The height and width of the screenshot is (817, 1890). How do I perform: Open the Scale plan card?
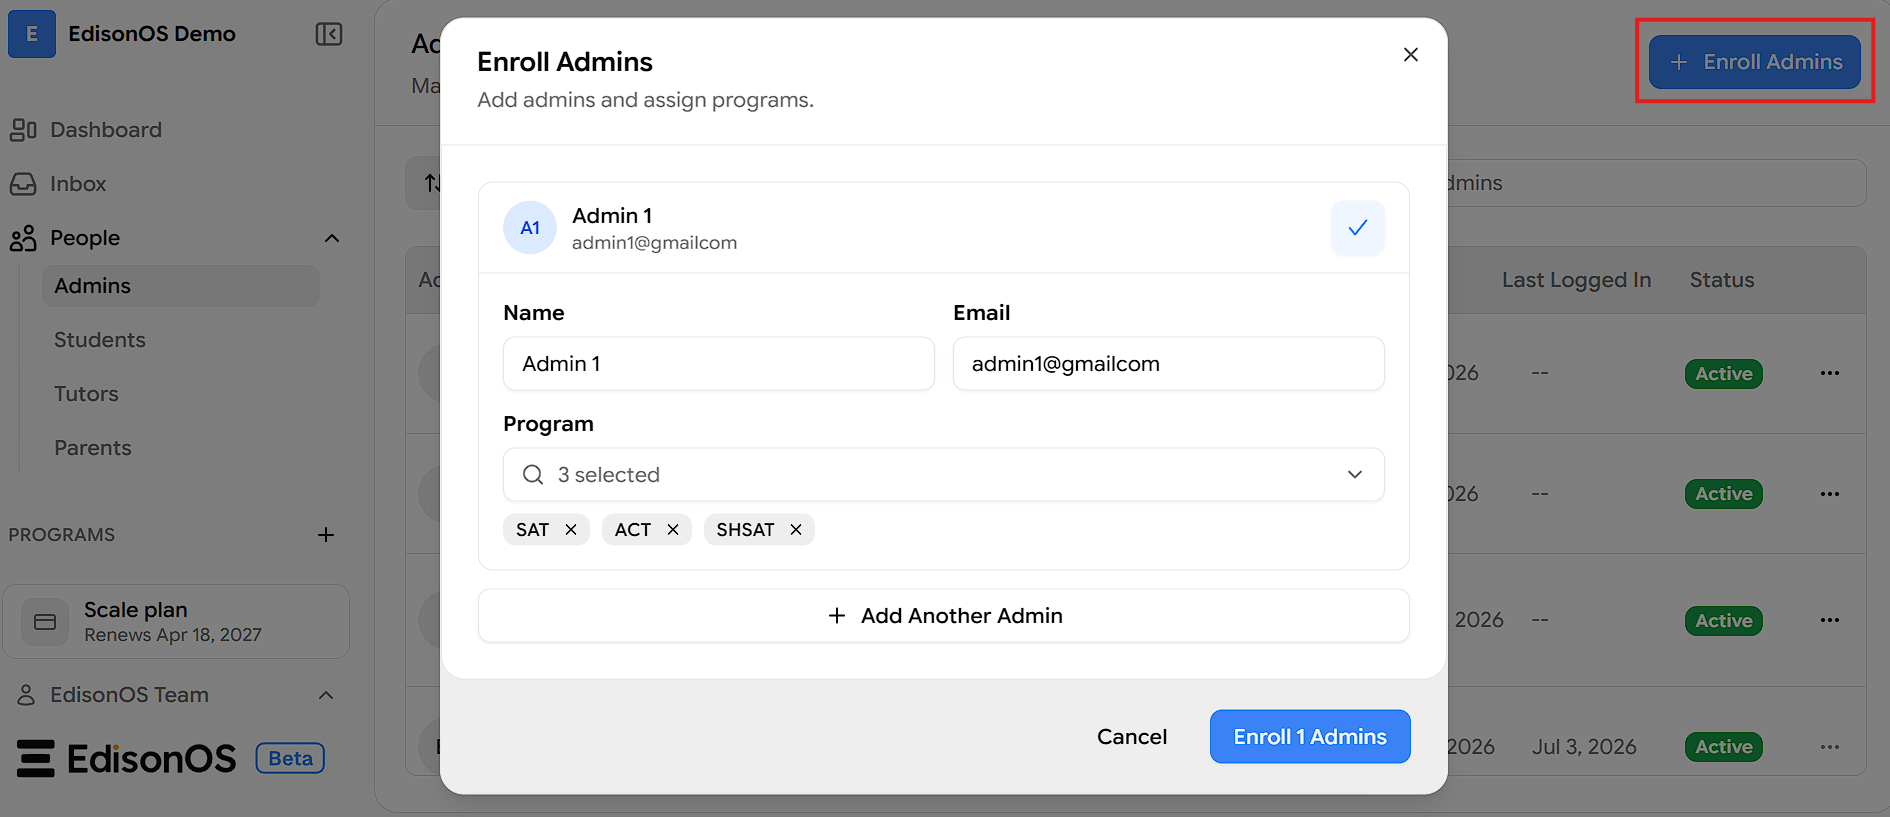coord(176,622)
